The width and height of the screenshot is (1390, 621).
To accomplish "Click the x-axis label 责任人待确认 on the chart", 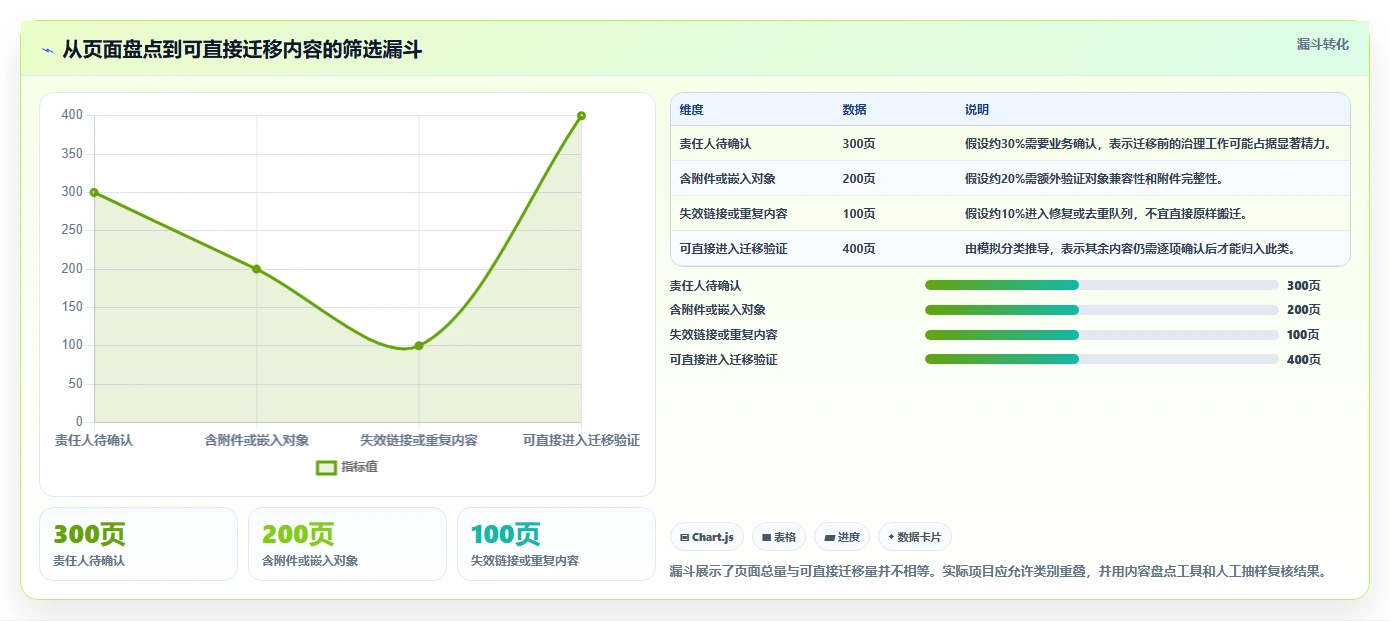I will pyautogui.click(x=94, y=440).
